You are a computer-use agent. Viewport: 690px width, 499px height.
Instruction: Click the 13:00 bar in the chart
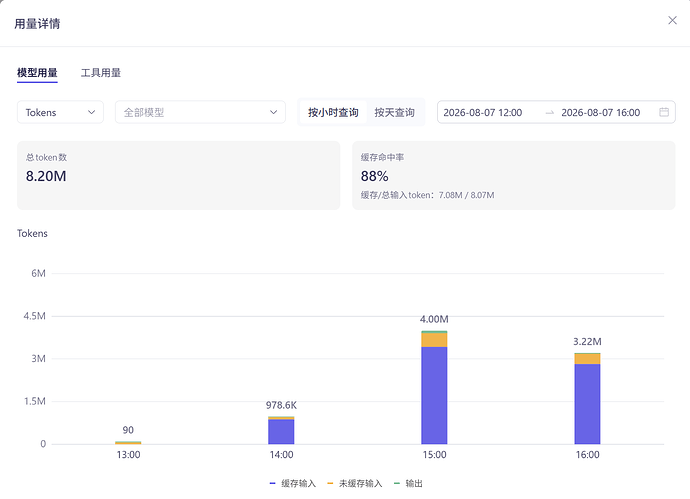pyautogui.click(x=128, y=443)
